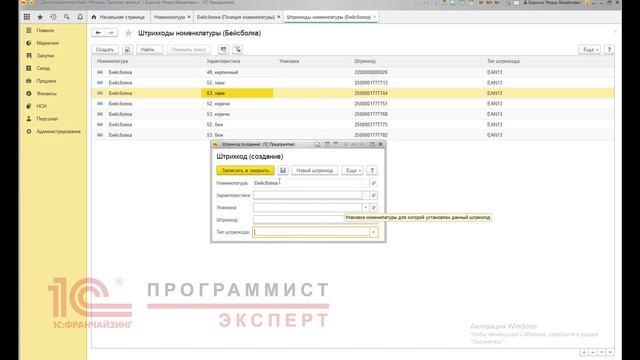
Task: Click the scanner icon after Отменить поиск
Action: (223, 49)
